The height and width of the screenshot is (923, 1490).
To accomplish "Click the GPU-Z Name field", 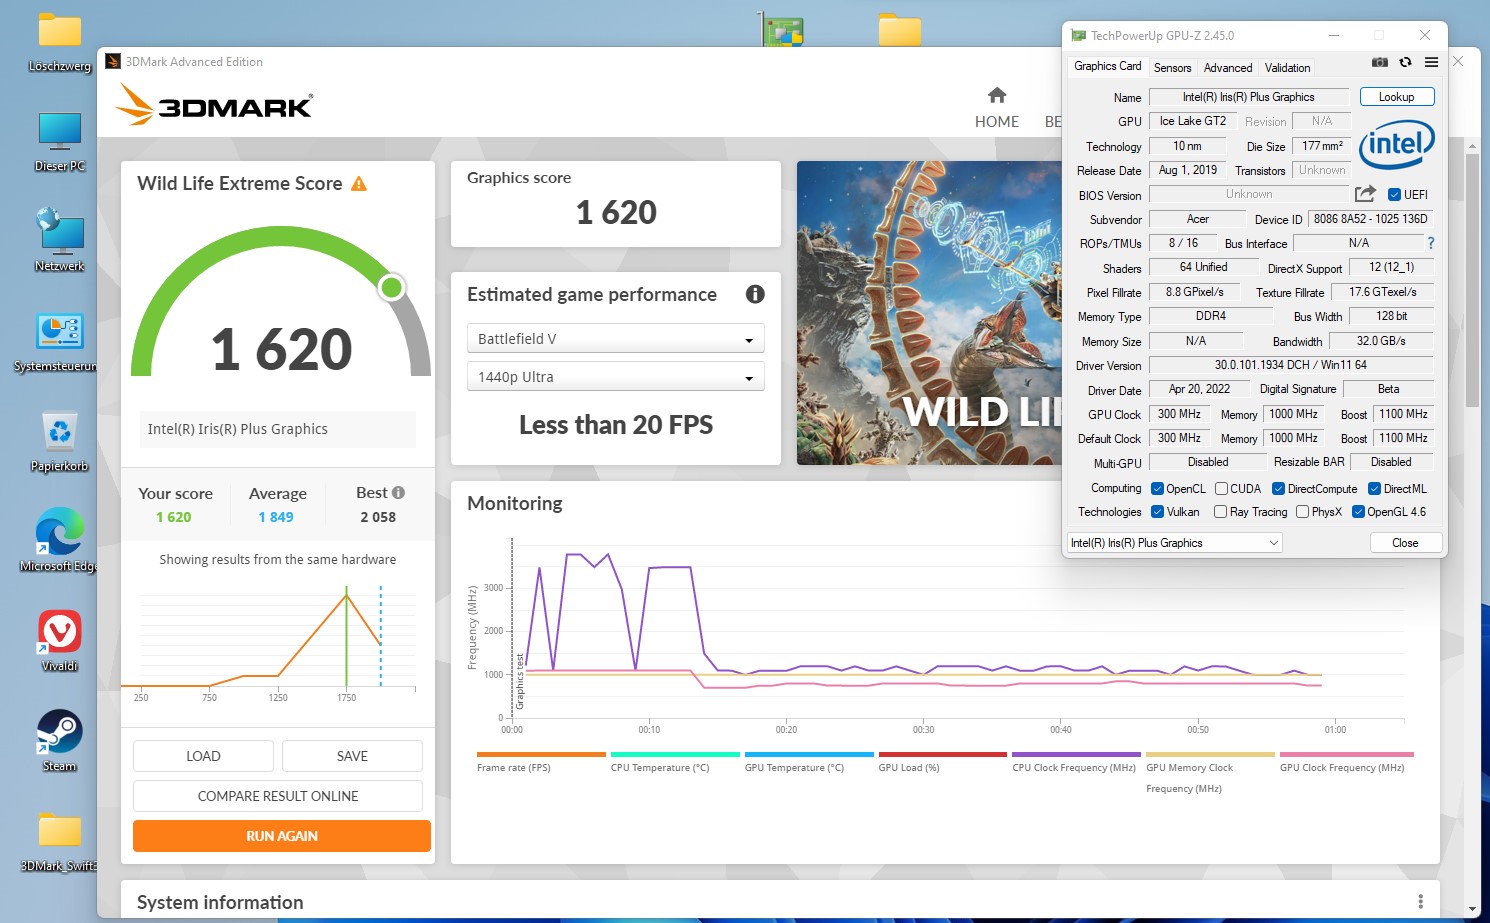I will coord(1248,97).
